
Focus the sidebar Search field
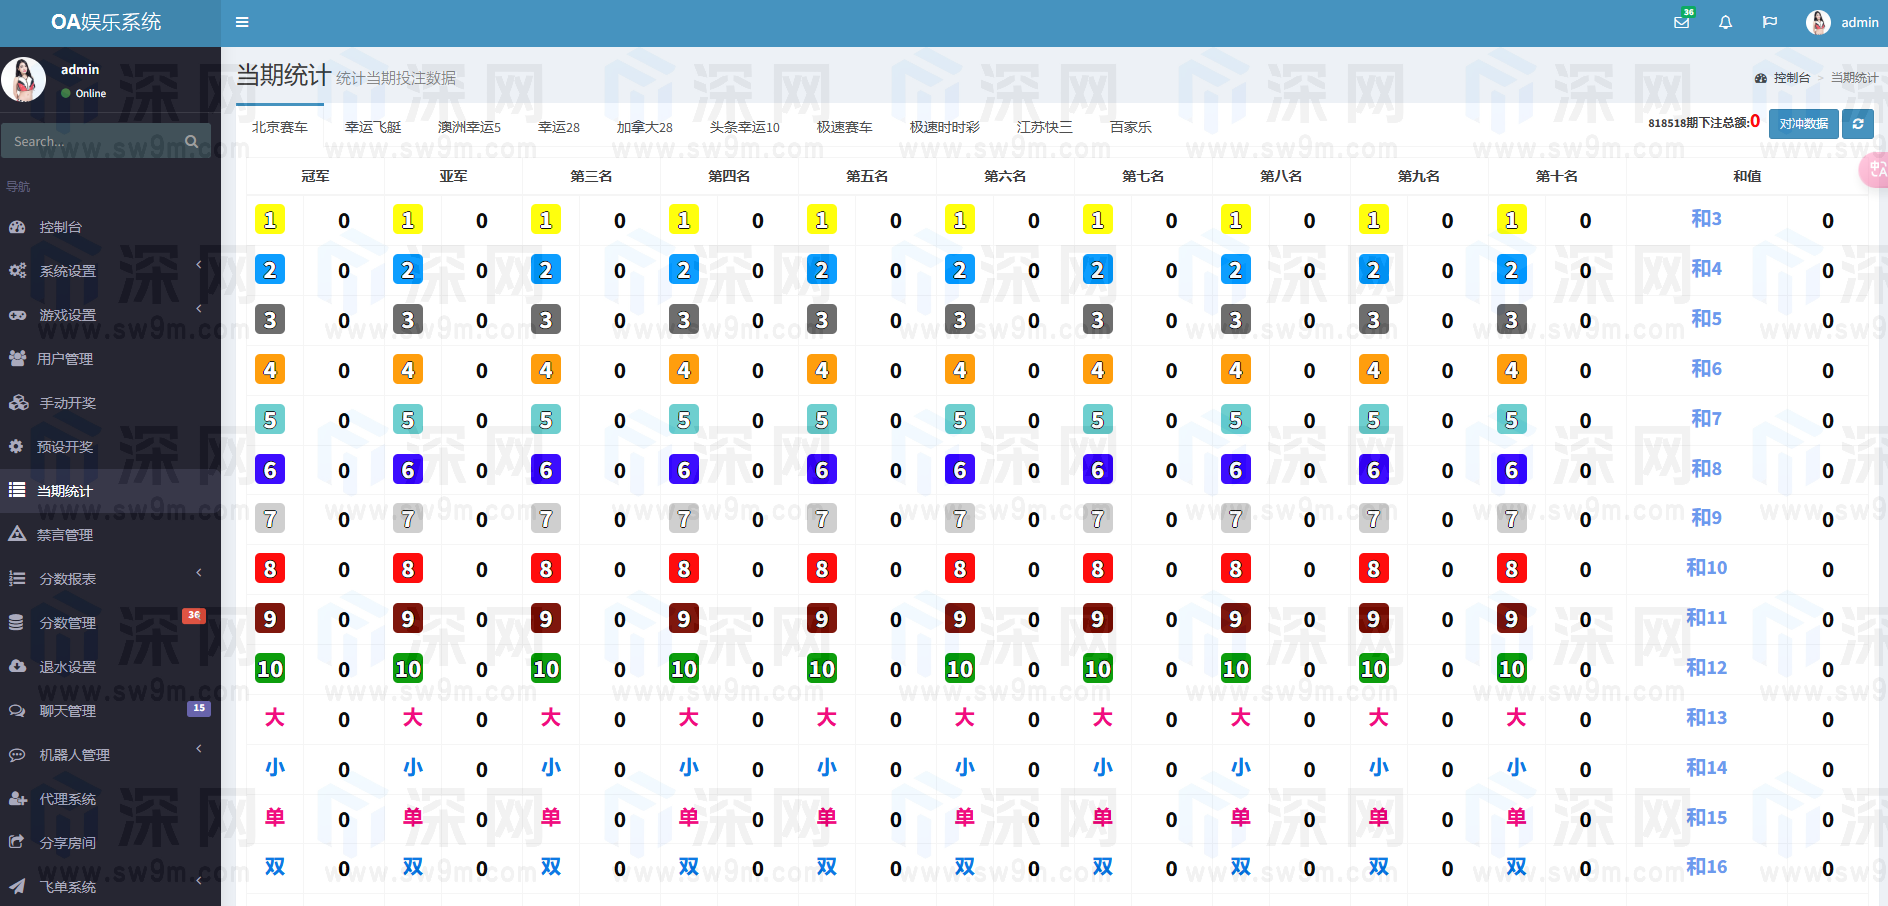coord(95,141)
